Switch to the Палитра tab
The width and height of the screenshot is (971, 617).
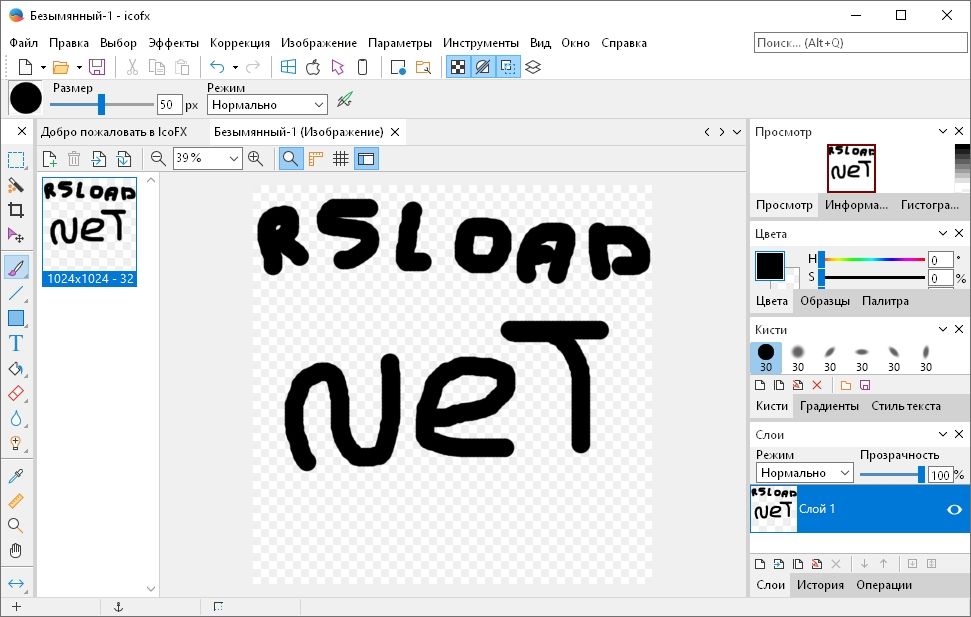tap(885, 301)
